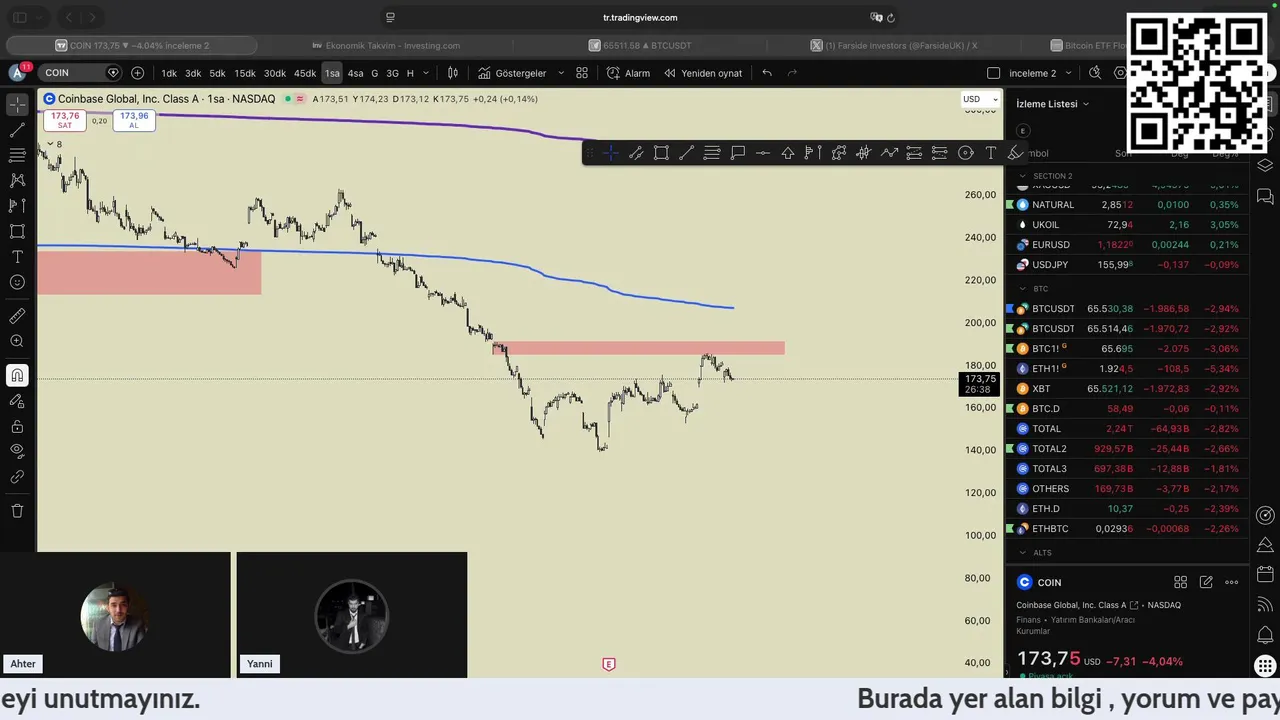Collapse the BTC watchlist section
The width and height of the screenshot is (1280, 720).
click(1022, 289)
